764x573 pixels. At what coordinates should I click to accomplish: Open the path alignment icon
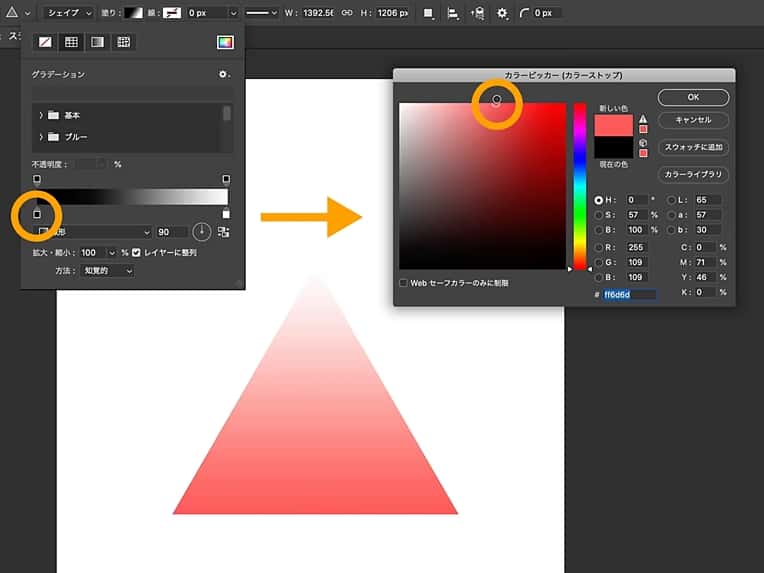[x=453, y=13]
